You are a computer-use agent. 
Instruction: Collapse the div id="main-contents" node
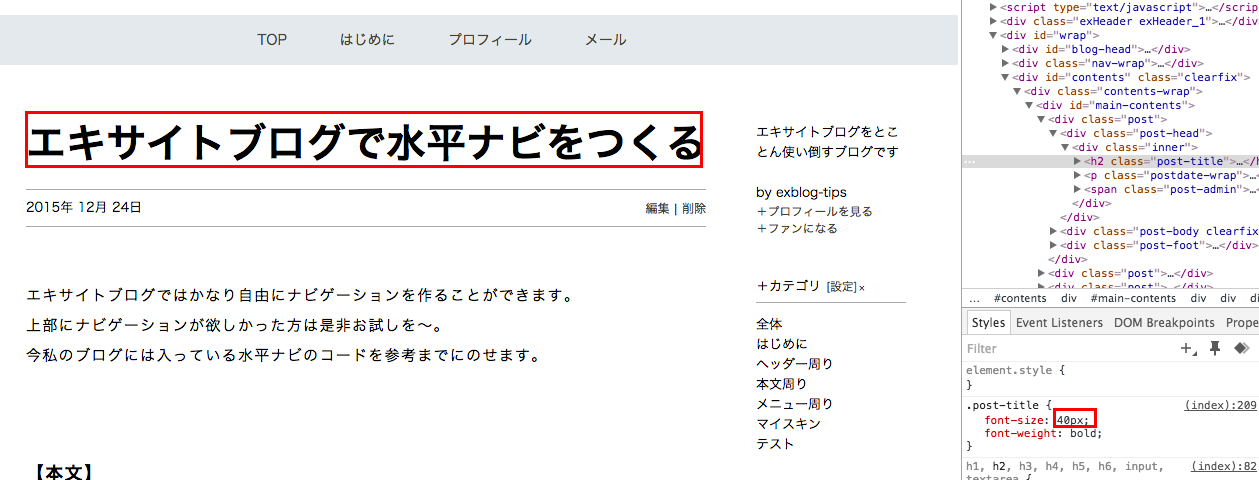1030,105
